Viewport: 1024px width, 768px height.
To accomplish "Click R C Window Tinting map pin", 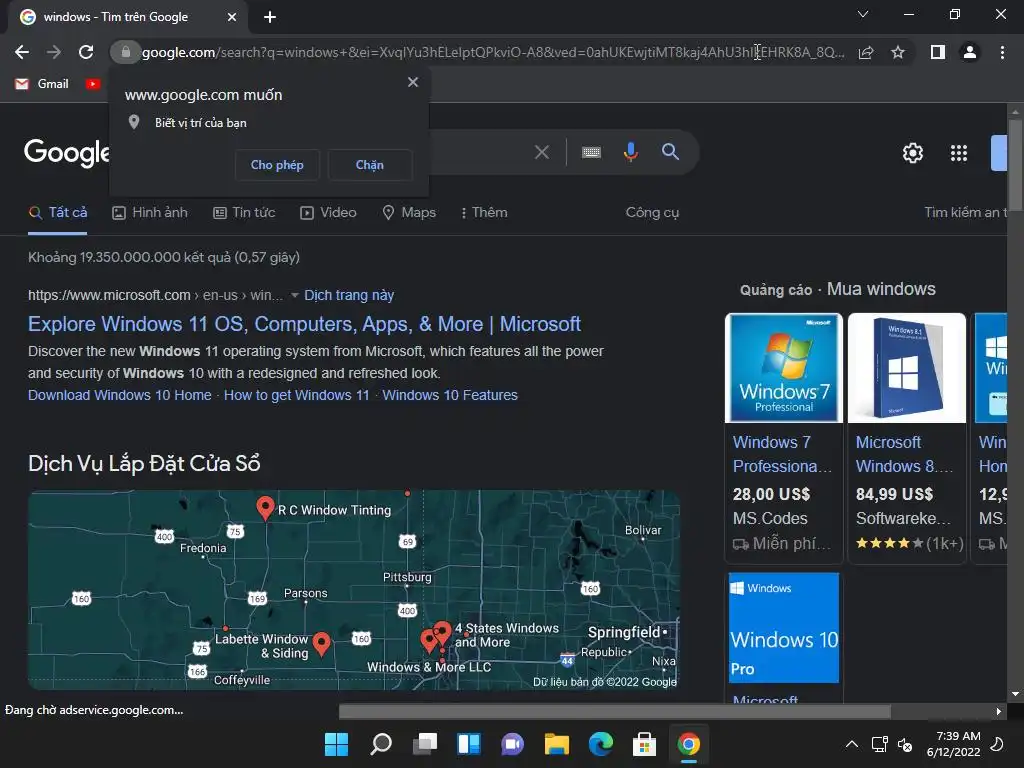I will pyautogui.click(x=265, y=507).
